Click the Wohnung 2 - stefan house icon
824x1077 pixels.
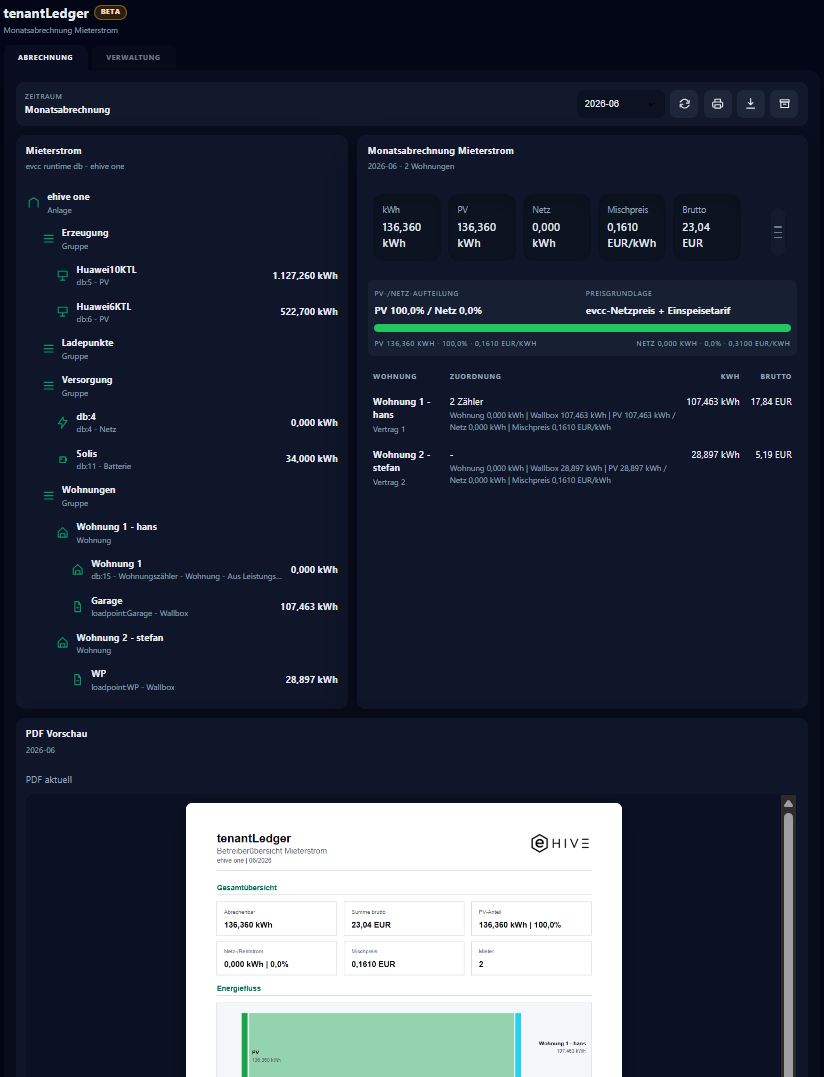coord(62,643)
